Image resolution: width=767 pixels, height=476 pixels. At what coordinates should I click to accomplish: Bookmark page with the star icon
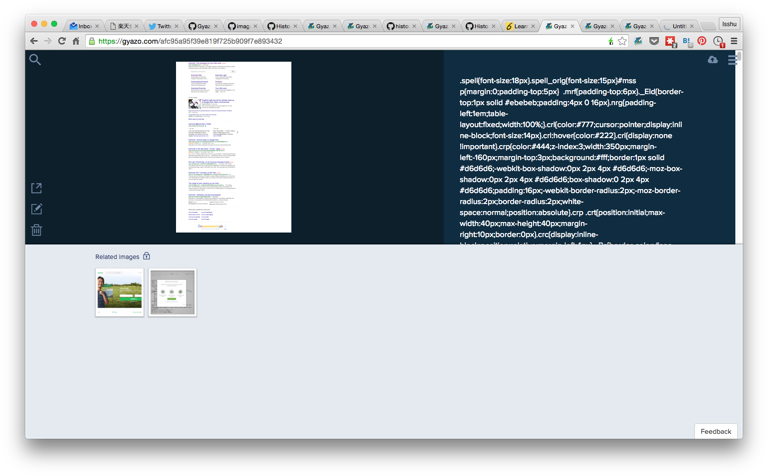pos(622,41)
